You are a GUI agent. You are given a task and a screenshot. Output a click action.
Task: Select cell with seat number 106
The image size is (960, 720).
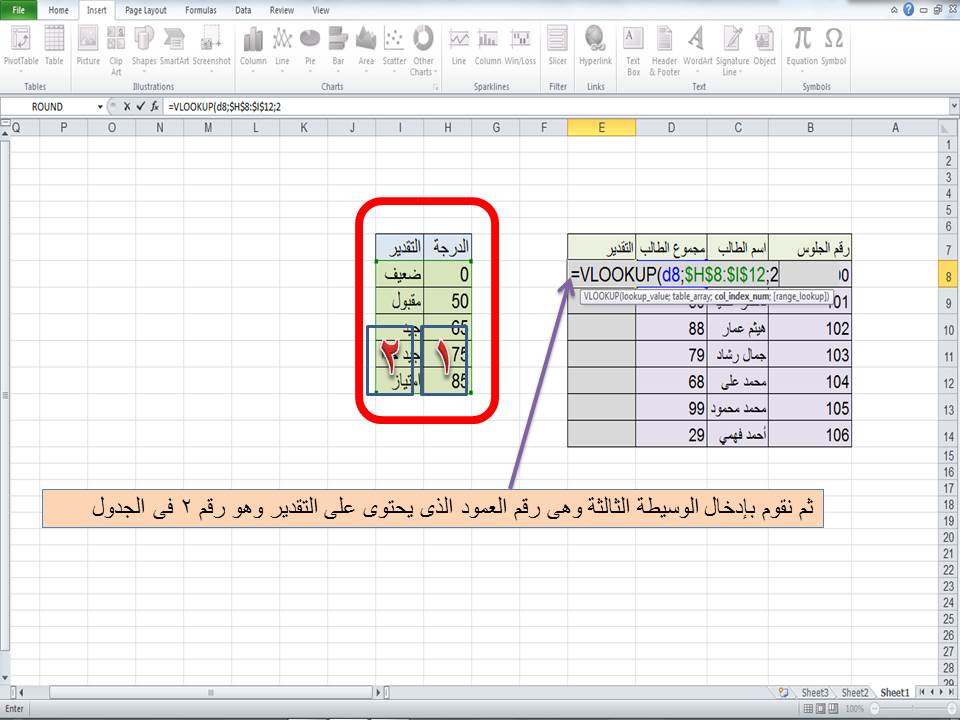(809, 435)
